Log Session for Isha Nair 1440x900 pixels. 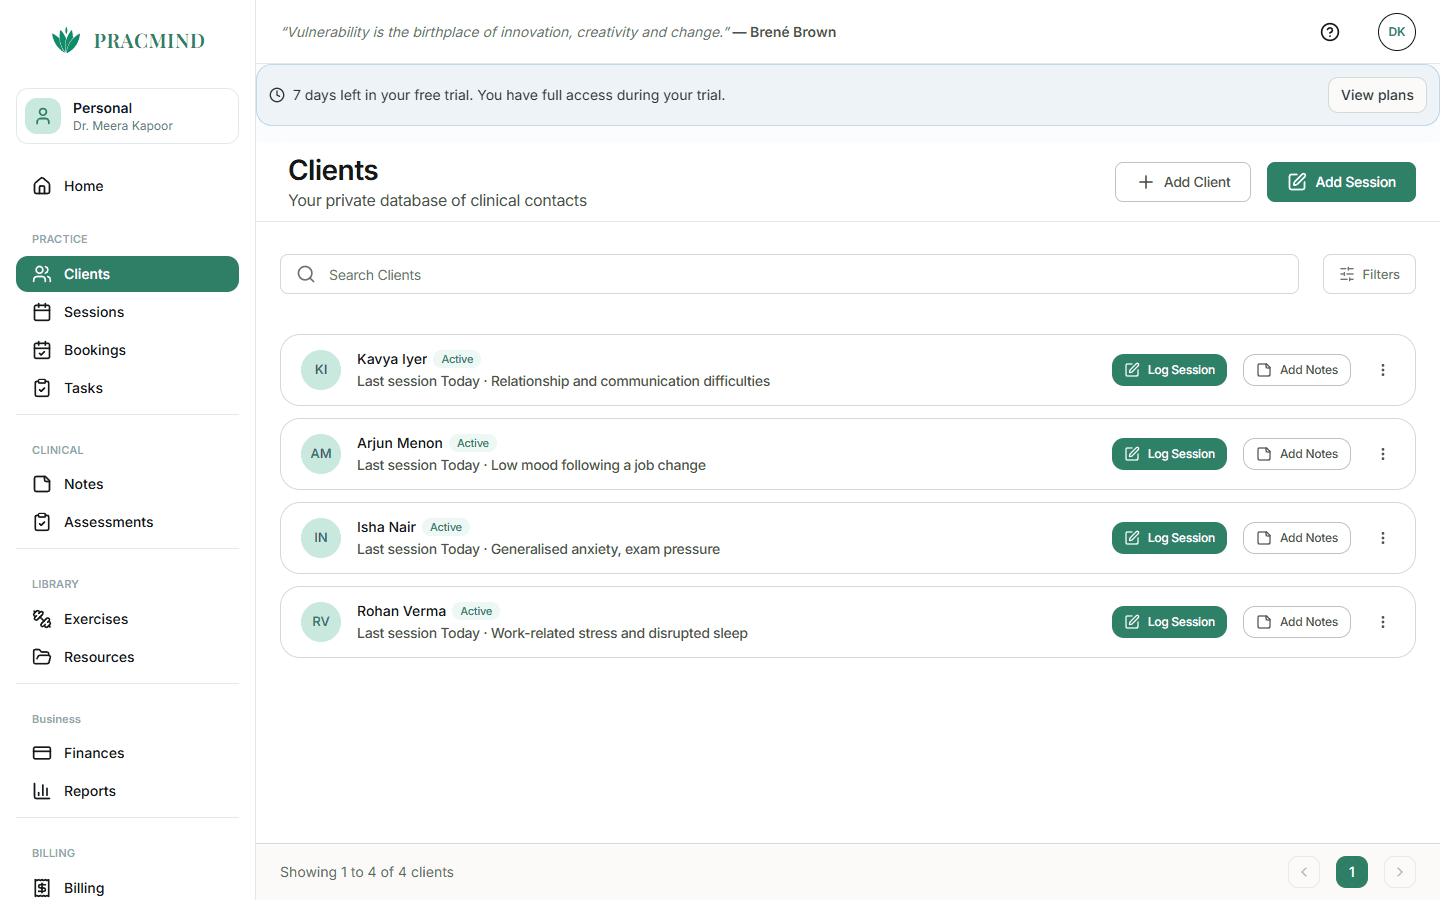[1169, 538]
